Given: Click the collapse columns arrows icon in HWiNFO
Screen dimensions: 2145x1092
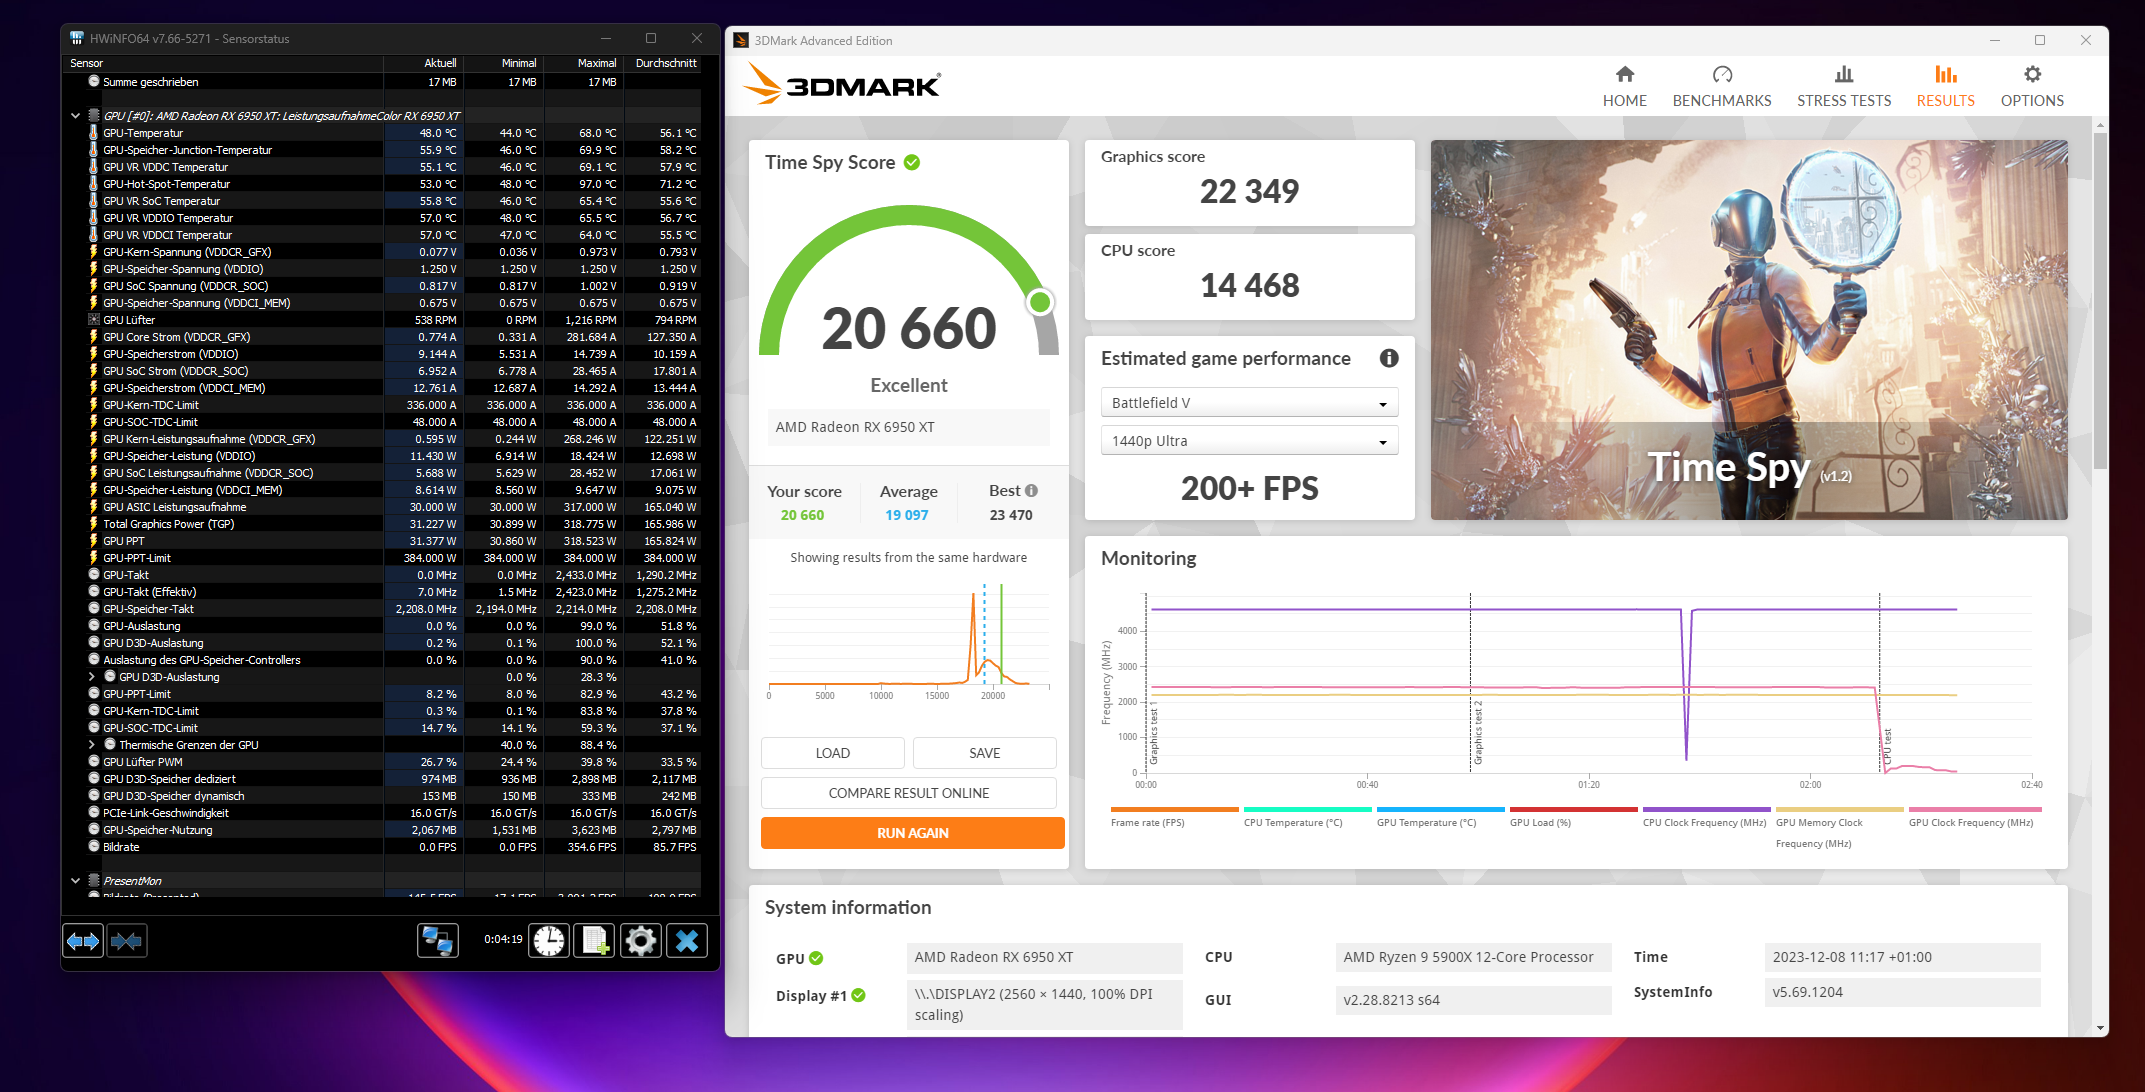Looking at the screenshot, I should (127, 941).
